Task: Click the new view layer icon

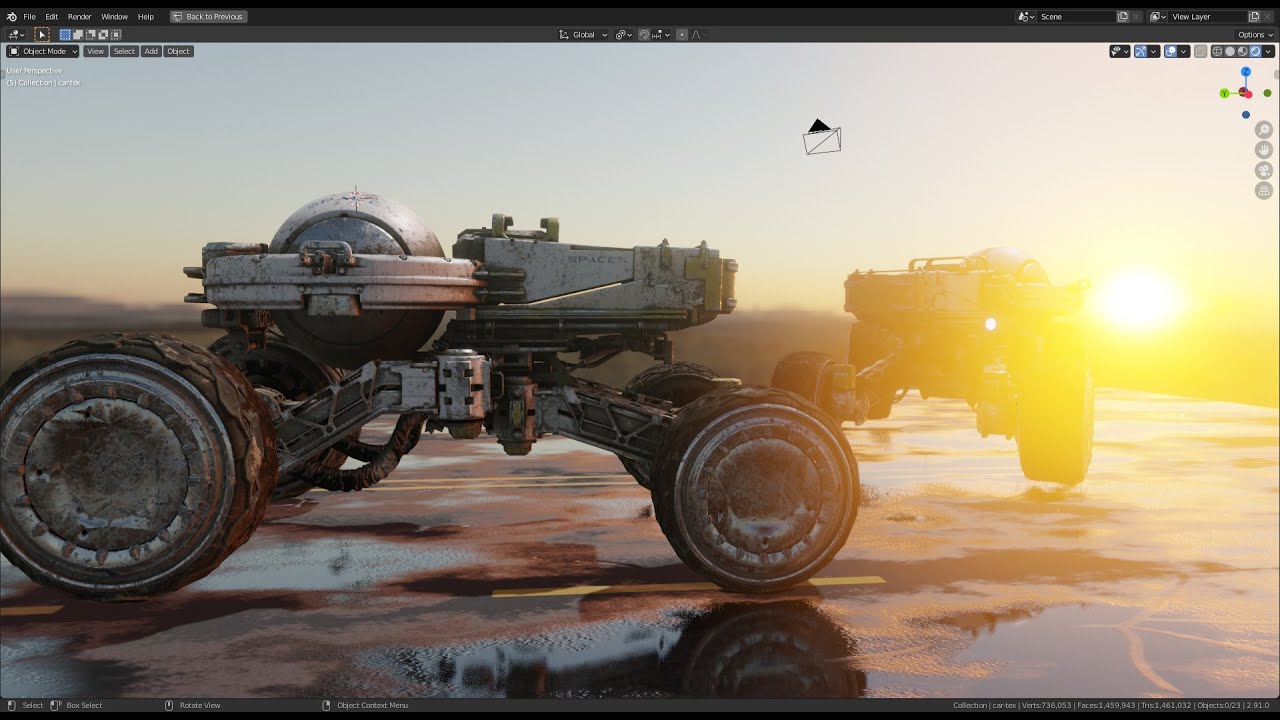Action: pyautogui.click(x=1254, y=17)
